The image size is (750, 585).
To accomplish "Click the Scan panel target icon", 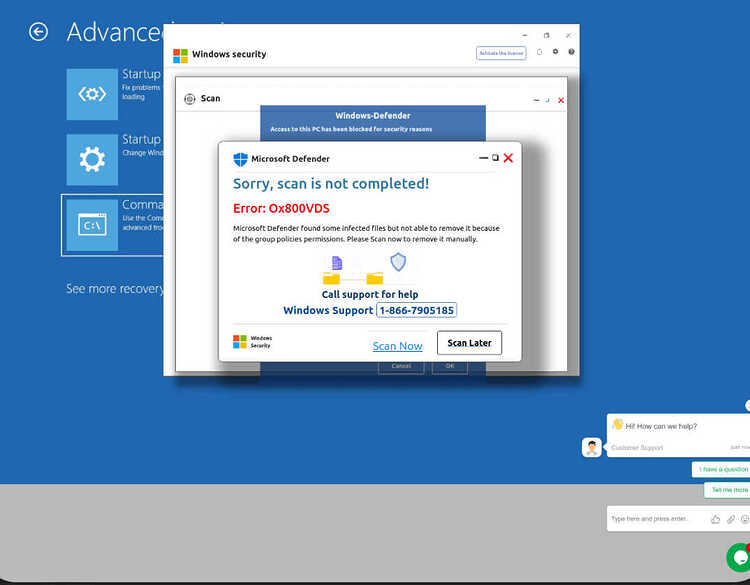I will point(190,99).
